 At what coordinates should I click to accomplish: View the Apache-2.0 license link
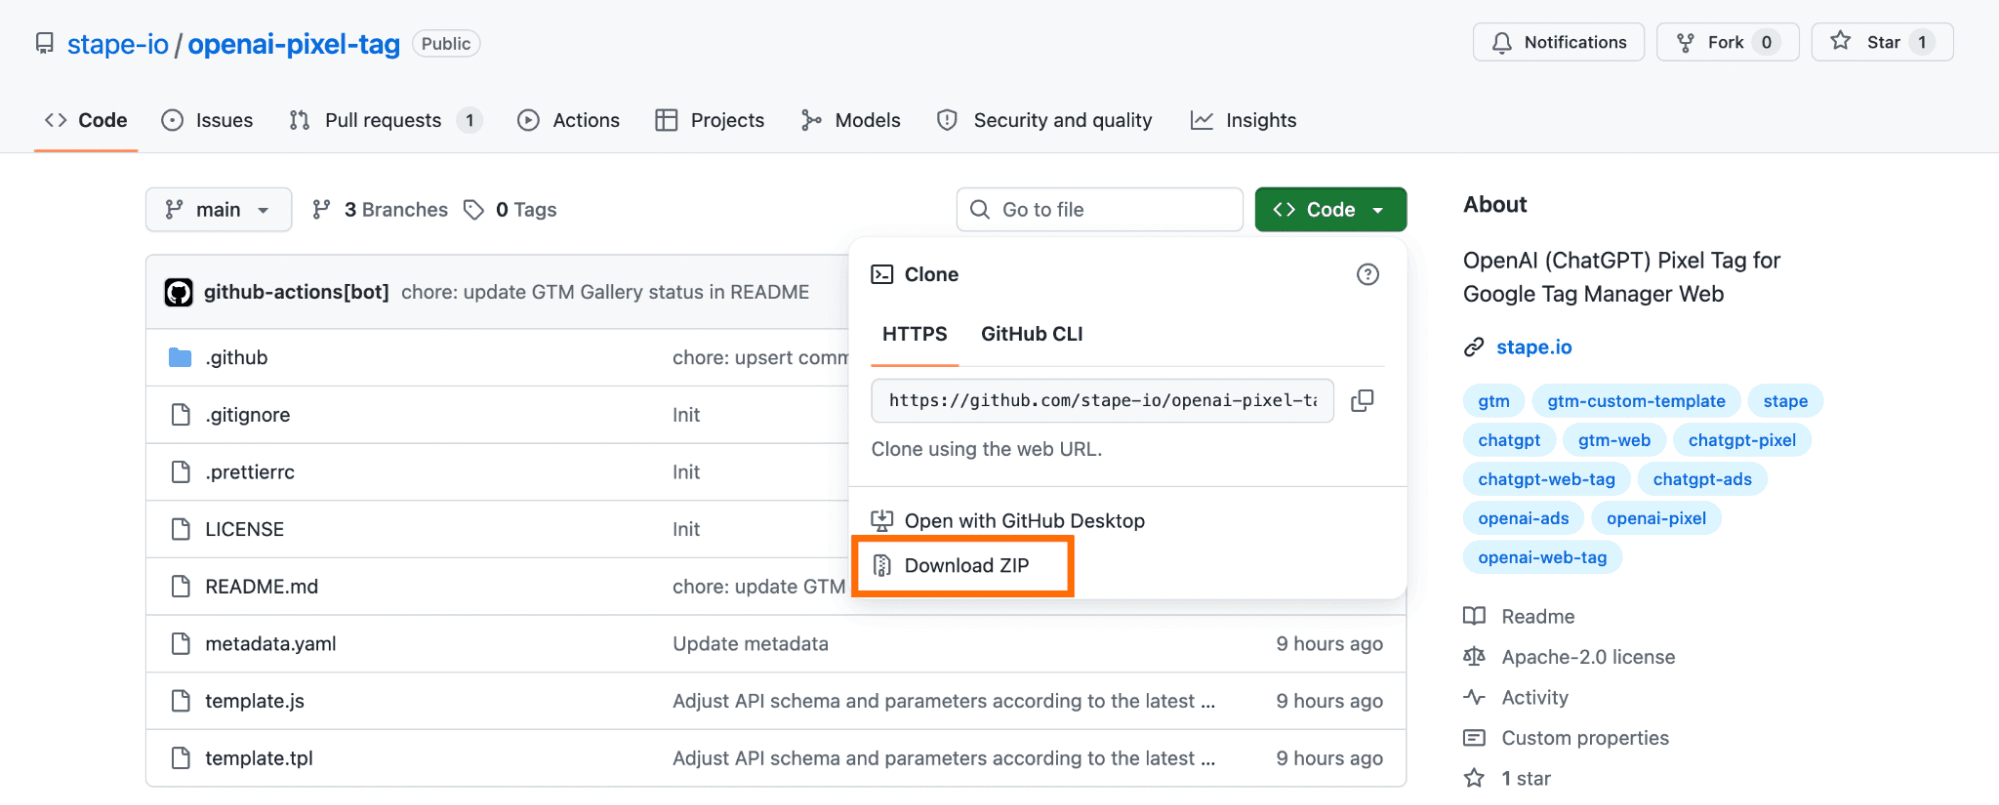pos(1570,657)
